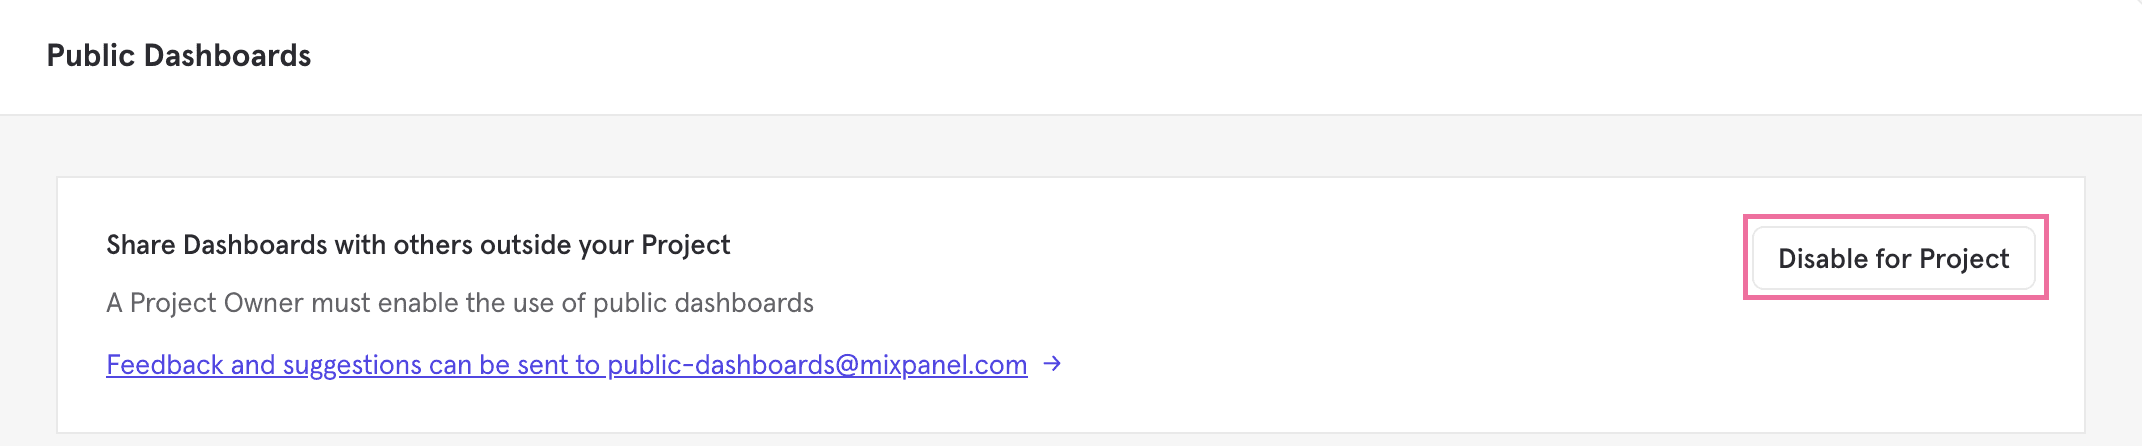Viewport: 2142px width, 446px height.
Task: Click the arrow icon after feedback link
Action: [1052, 364]
